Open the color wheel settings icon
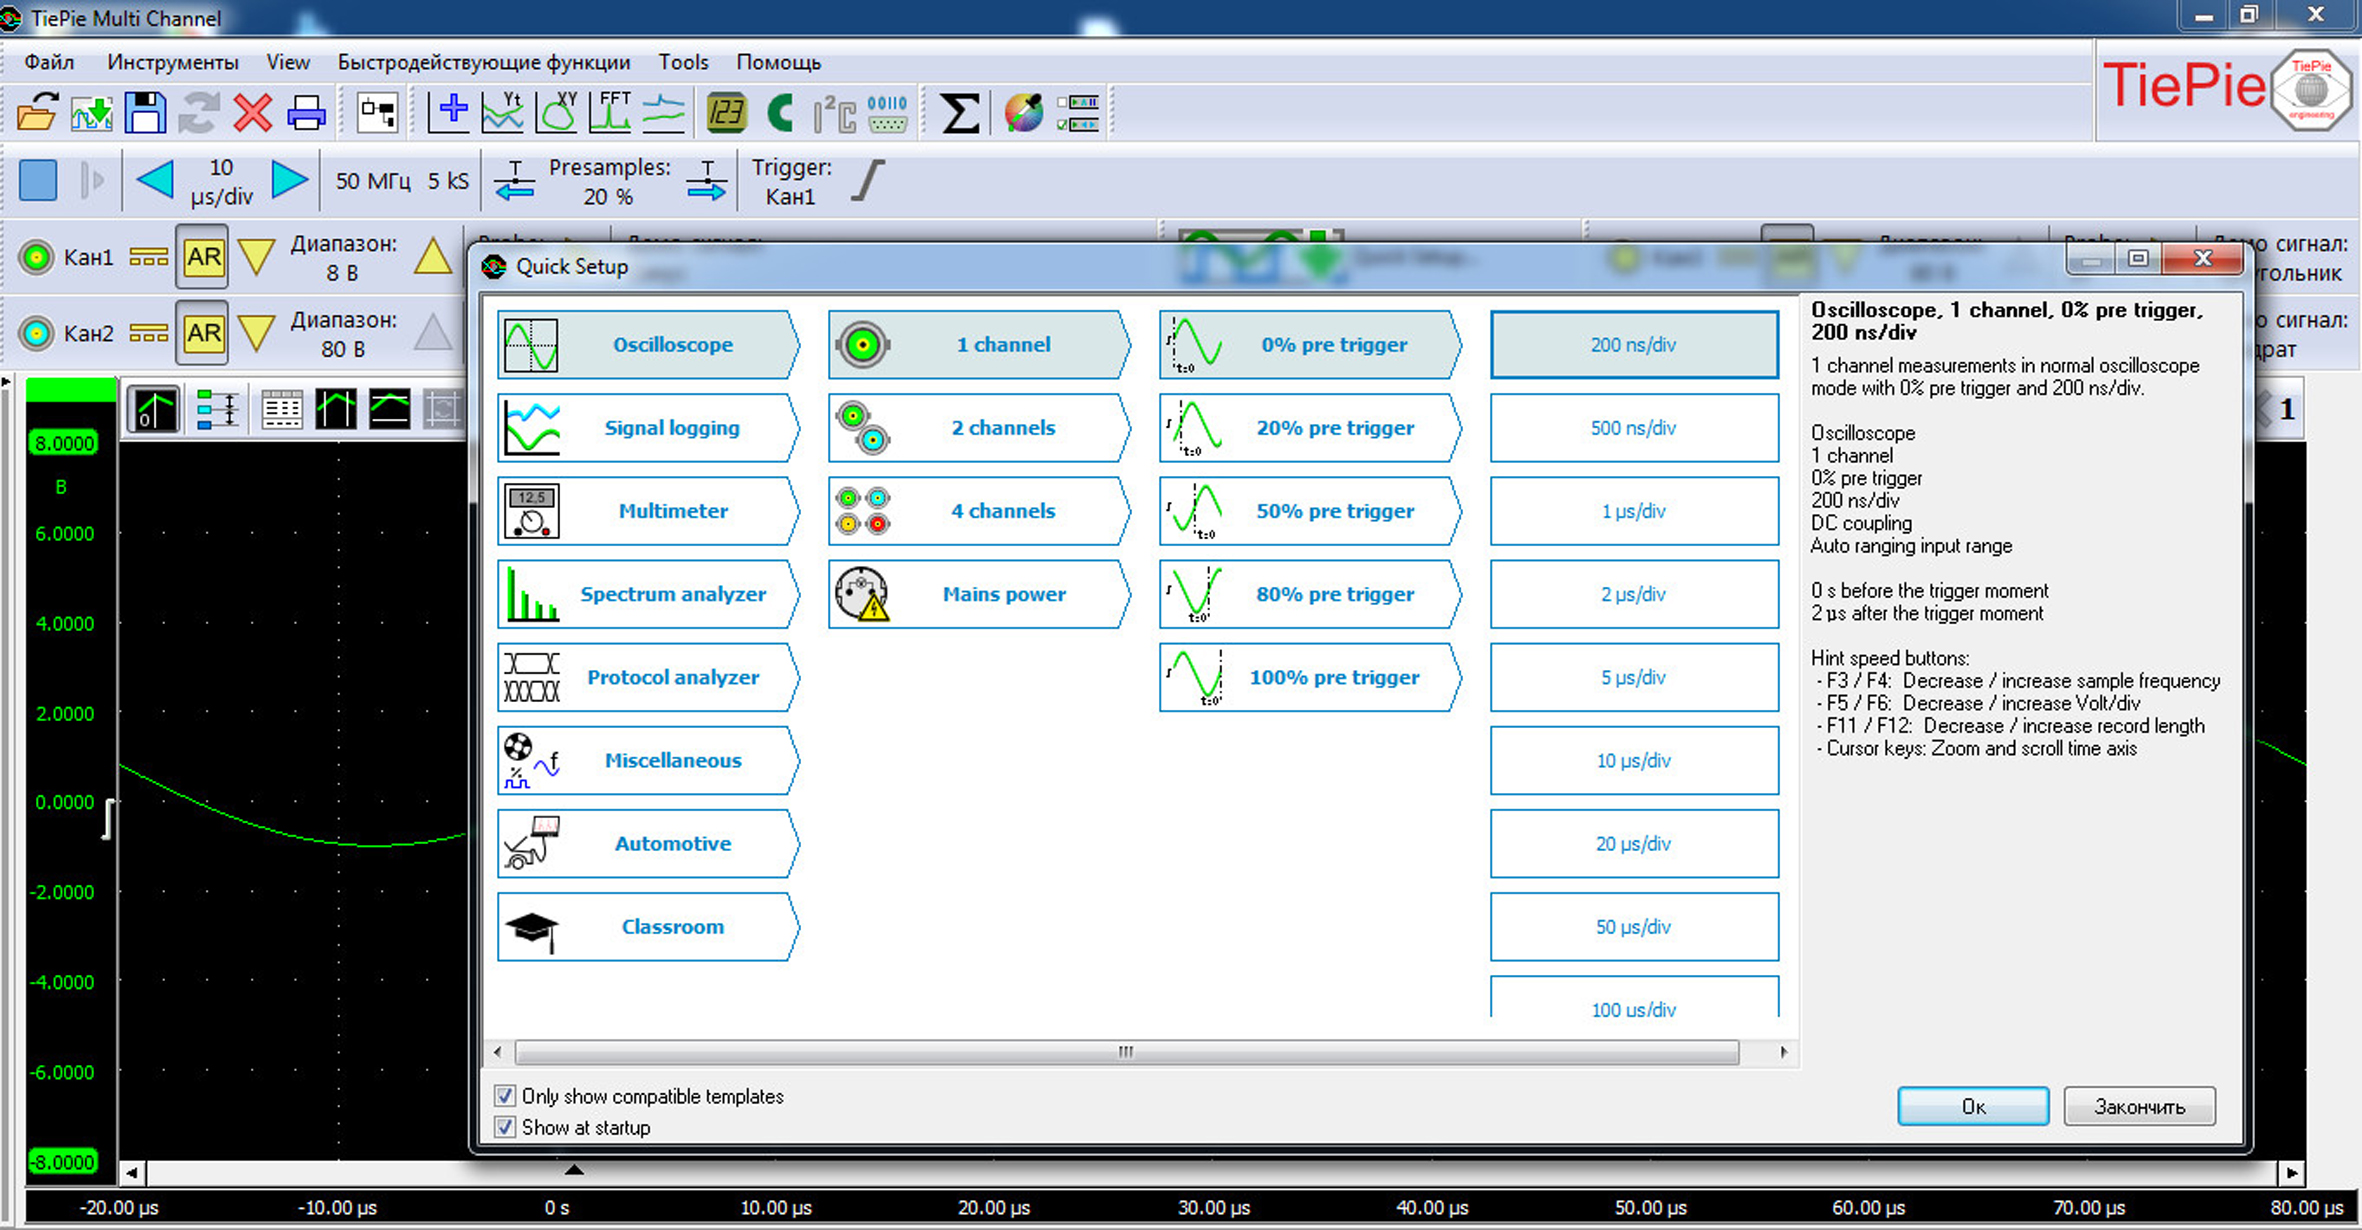The width and height of the screenshot is (2362, 1230). [x=1023, y=113]
